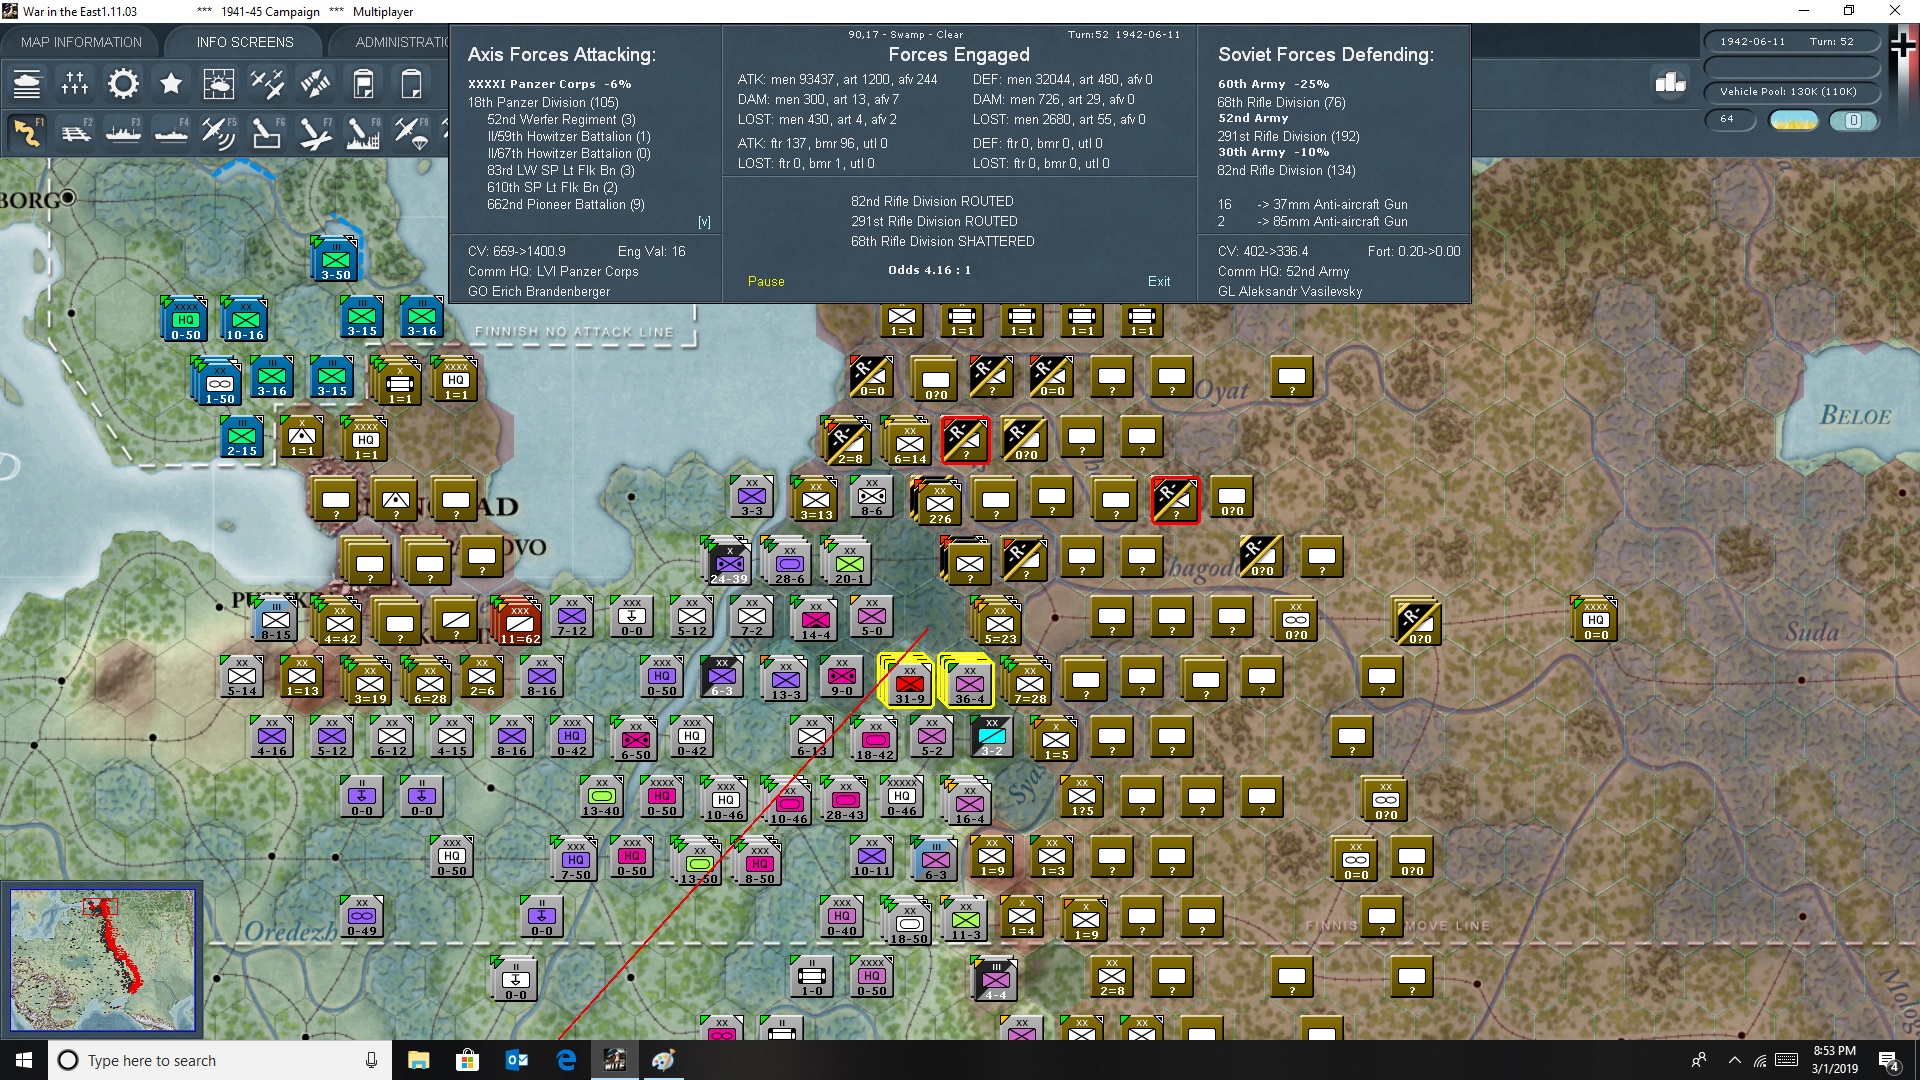Select the 24-39 unit counter
Viewport: 1920px width, 1080px height.
coord(728,562)
